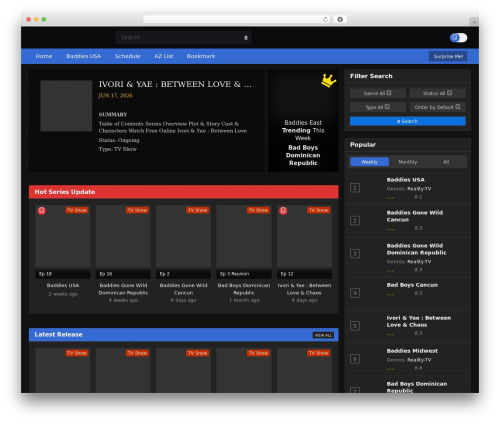The image size is (500, 423).
Task: Open IVORI & YAE : BETWEEN LOVE title link
Action: tap(175, 84)
